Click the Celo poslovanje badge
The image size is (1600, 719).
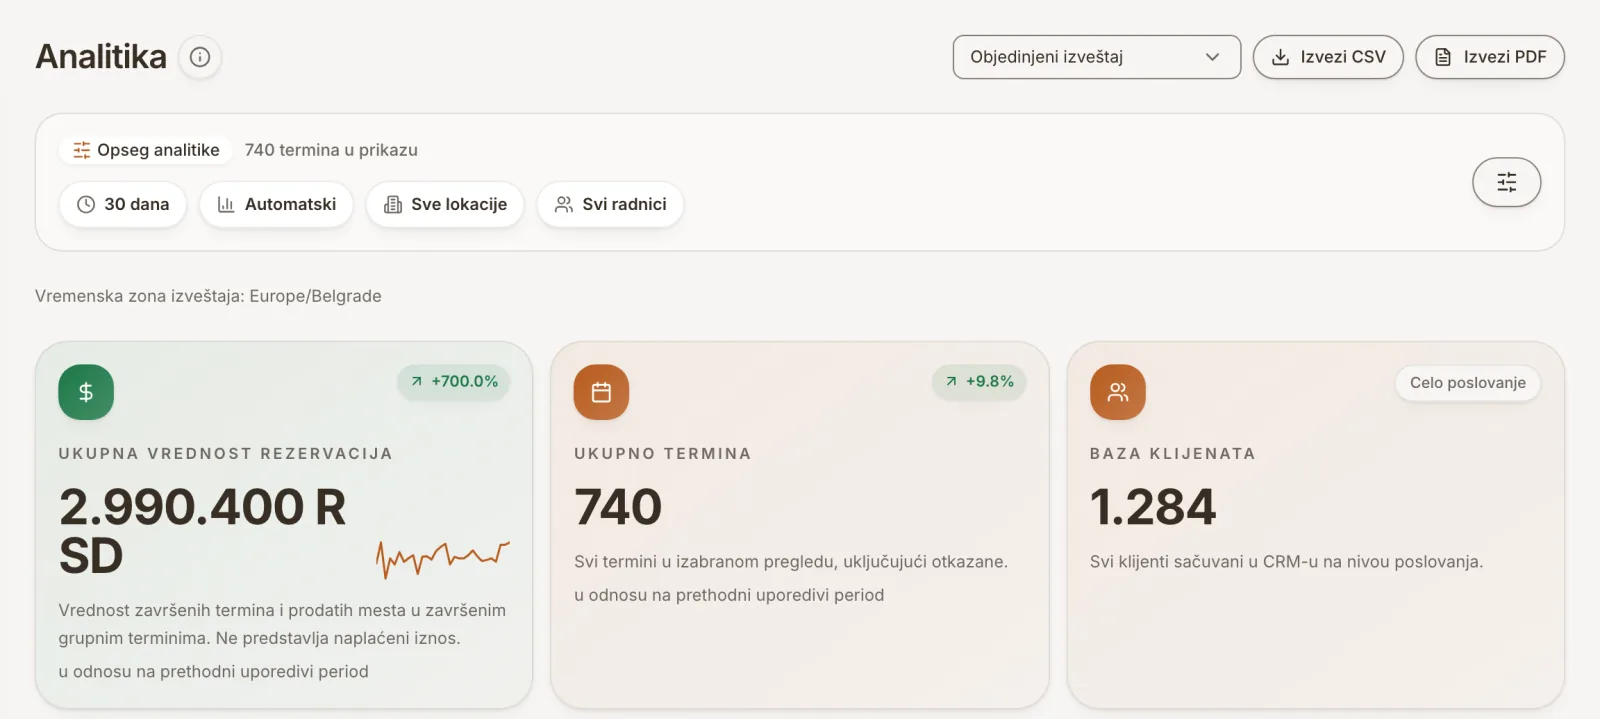[x=1467, y=383]
